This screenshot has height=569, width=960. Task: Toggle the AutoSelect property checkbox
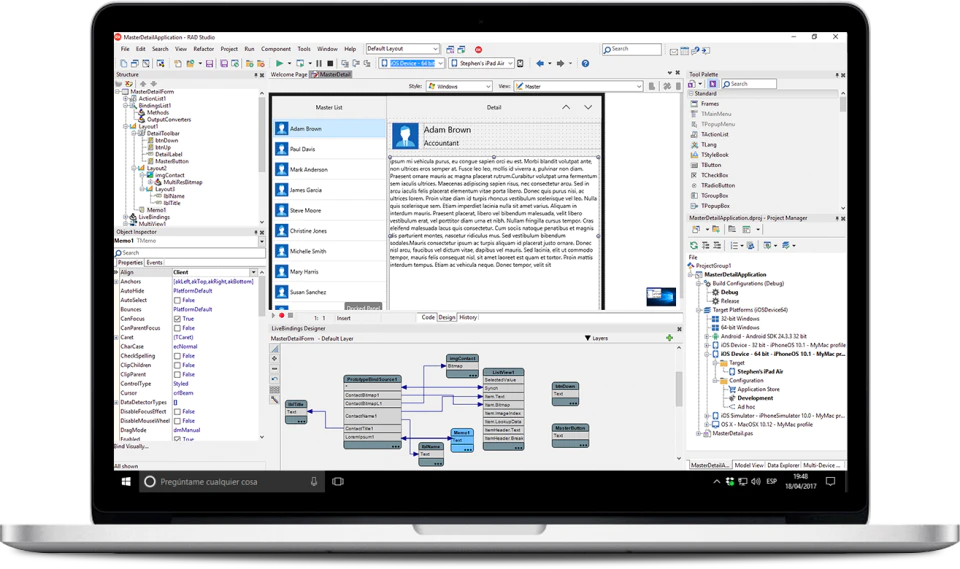(x=177, y=300)
